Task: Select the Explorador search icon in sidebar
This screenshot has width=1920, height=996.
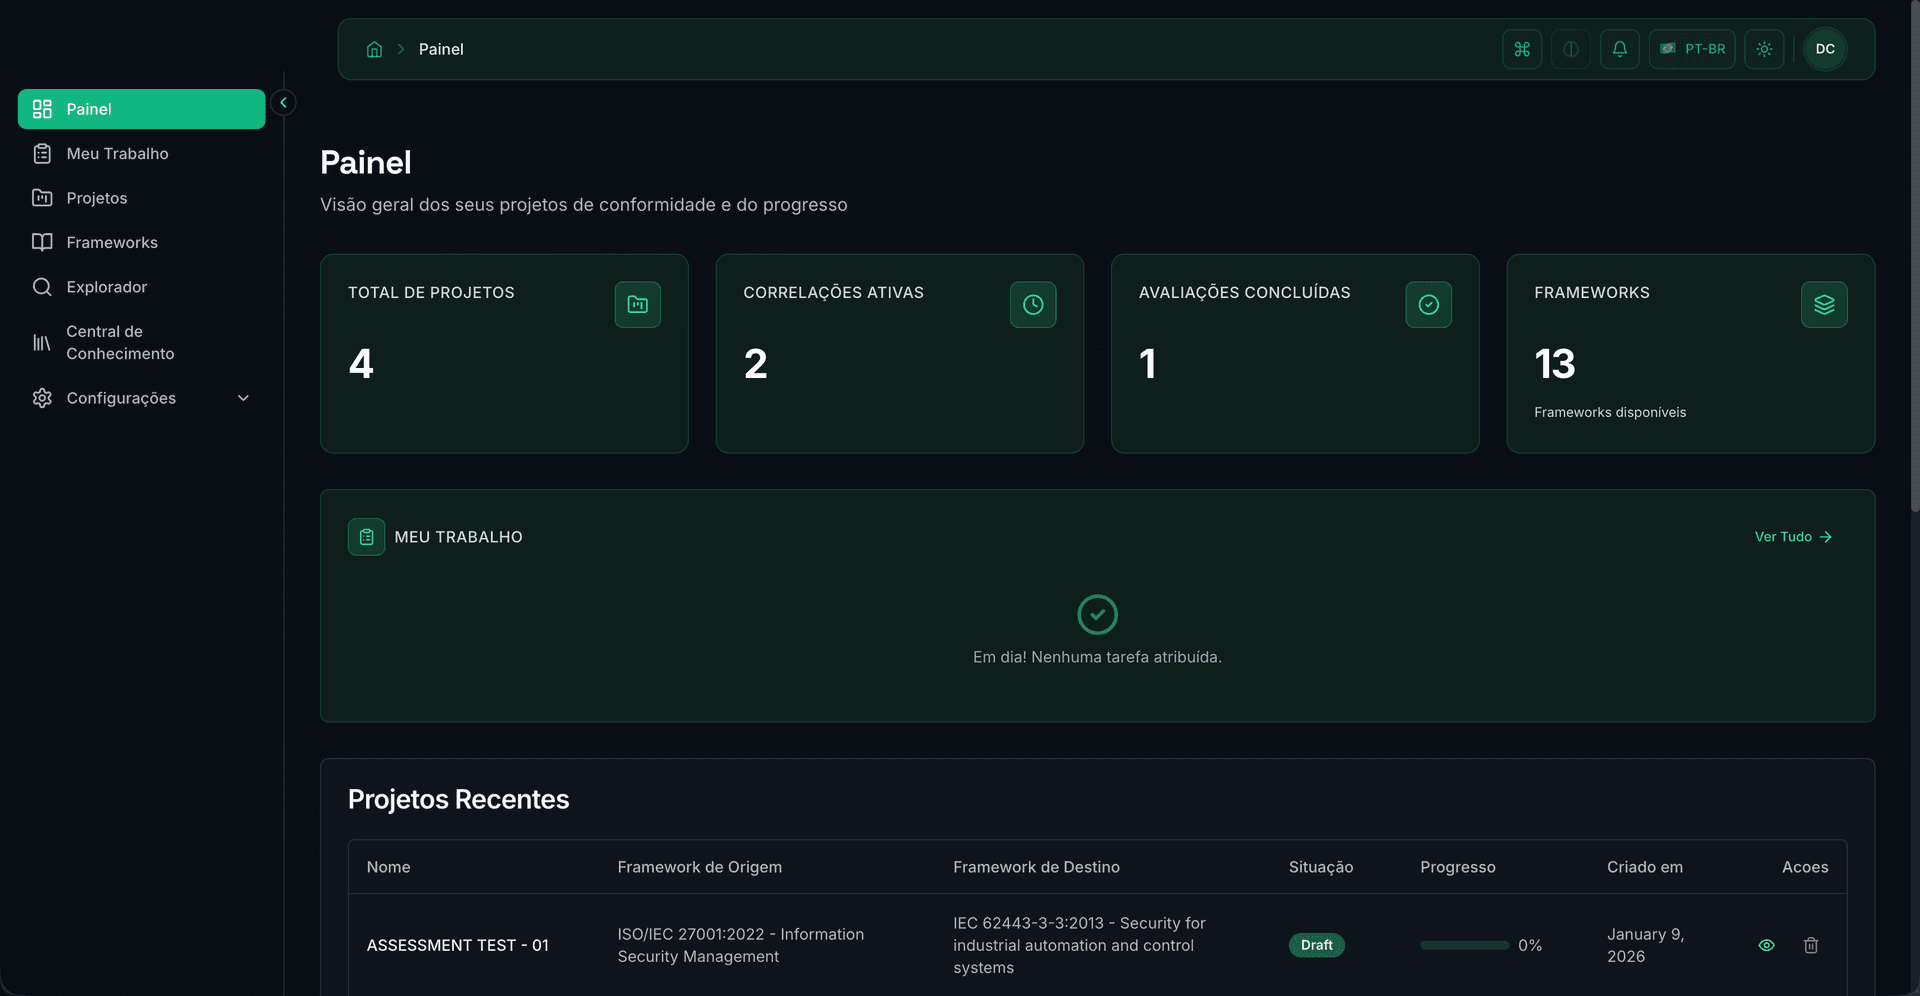Action: (42, 287)
